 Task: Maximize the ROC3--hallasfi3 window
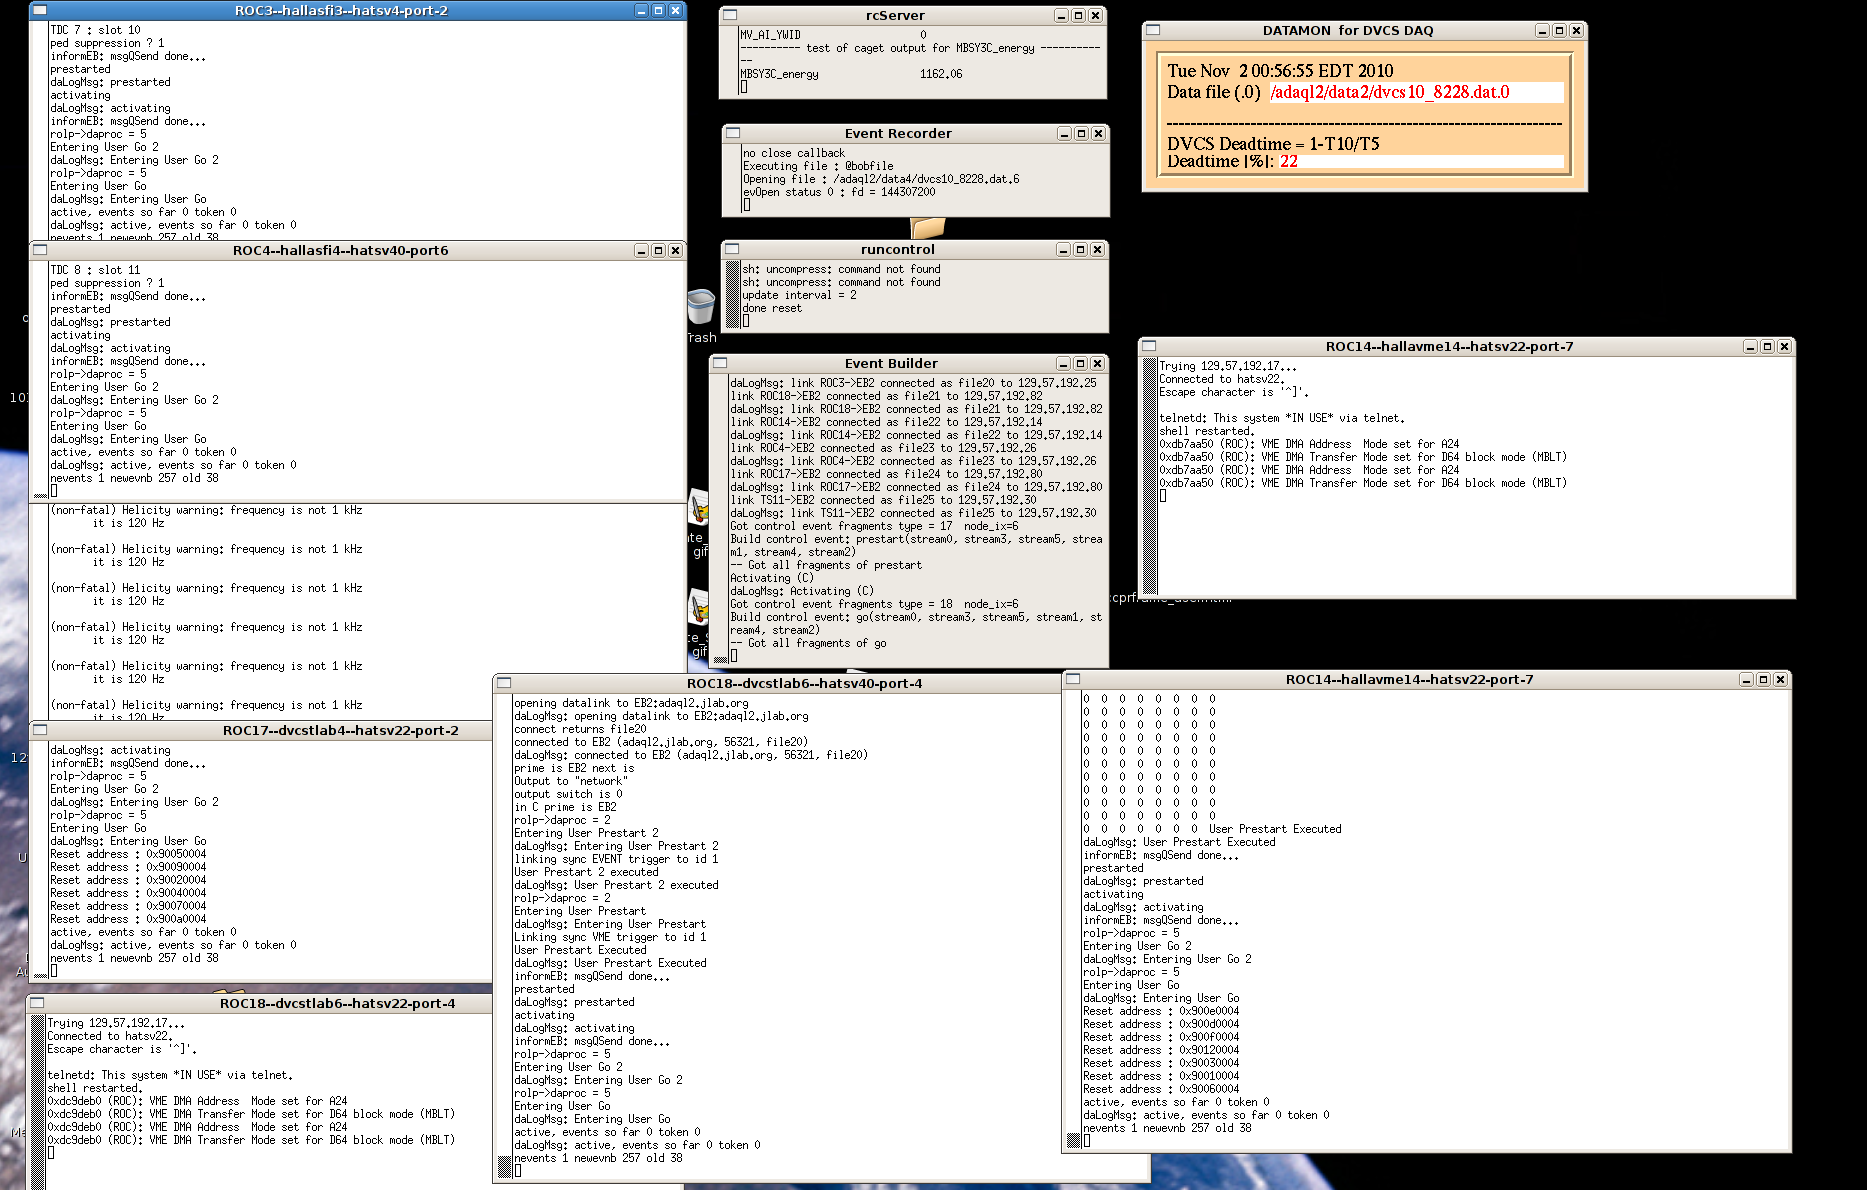658,10
